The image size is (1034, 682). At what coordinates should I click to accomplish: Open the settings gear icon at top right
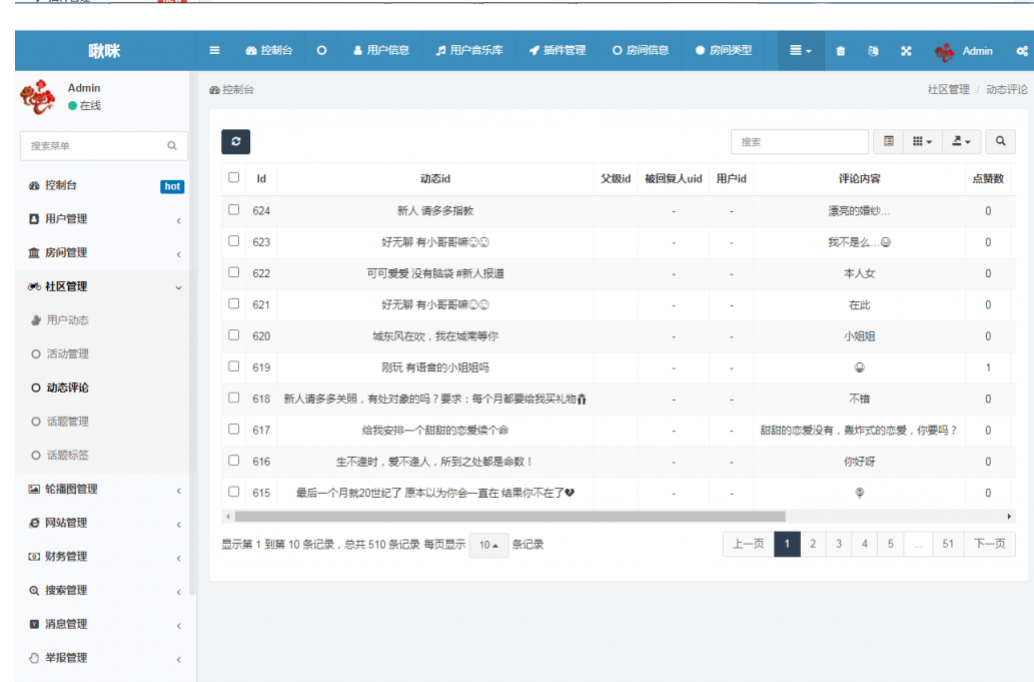click(x=1022, y=51)
